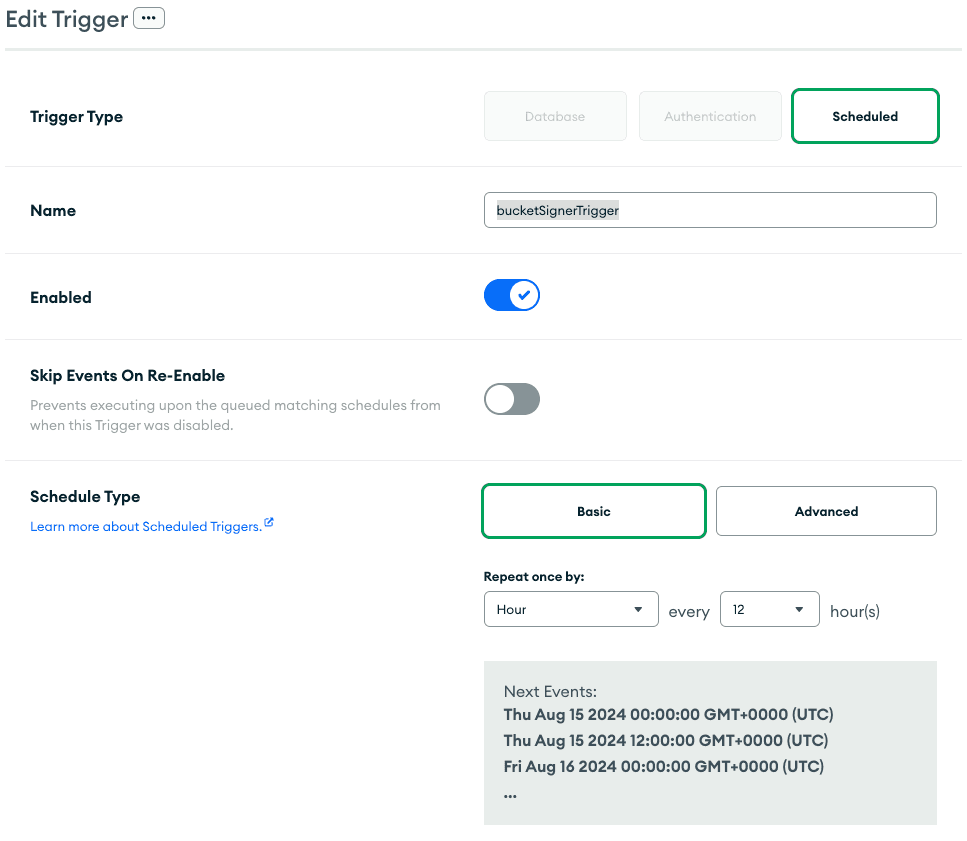The image size is (967, 841).
Task: Switch to the Basic schedule type
Action: click(594, 511)
